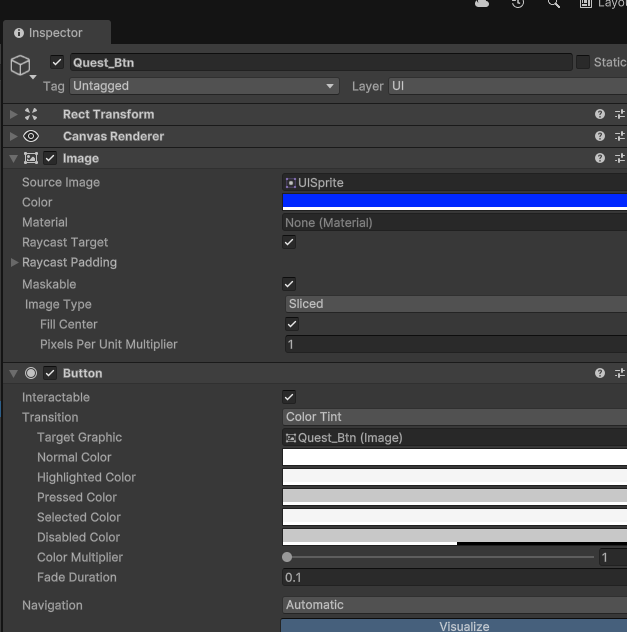Open the undo history icon

point(518,4)
